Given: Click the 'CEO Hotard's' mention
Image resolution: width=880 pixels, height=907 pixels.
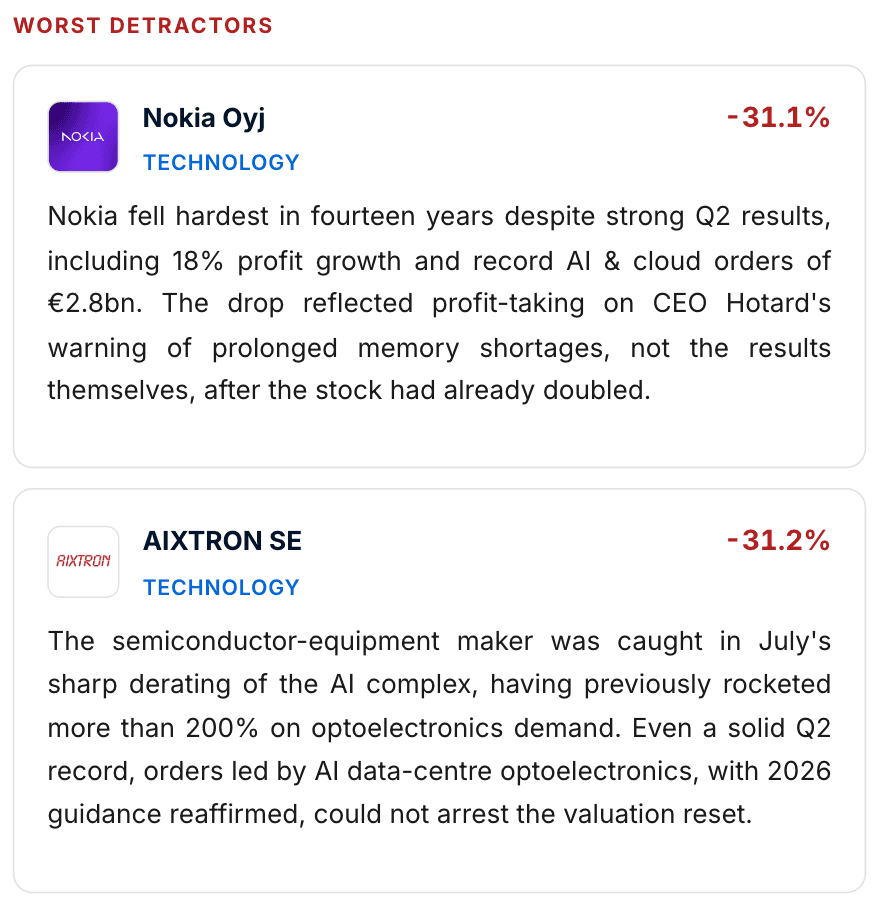Looking at the screenshot, I should pyautogui.click(x=742, y=303).
